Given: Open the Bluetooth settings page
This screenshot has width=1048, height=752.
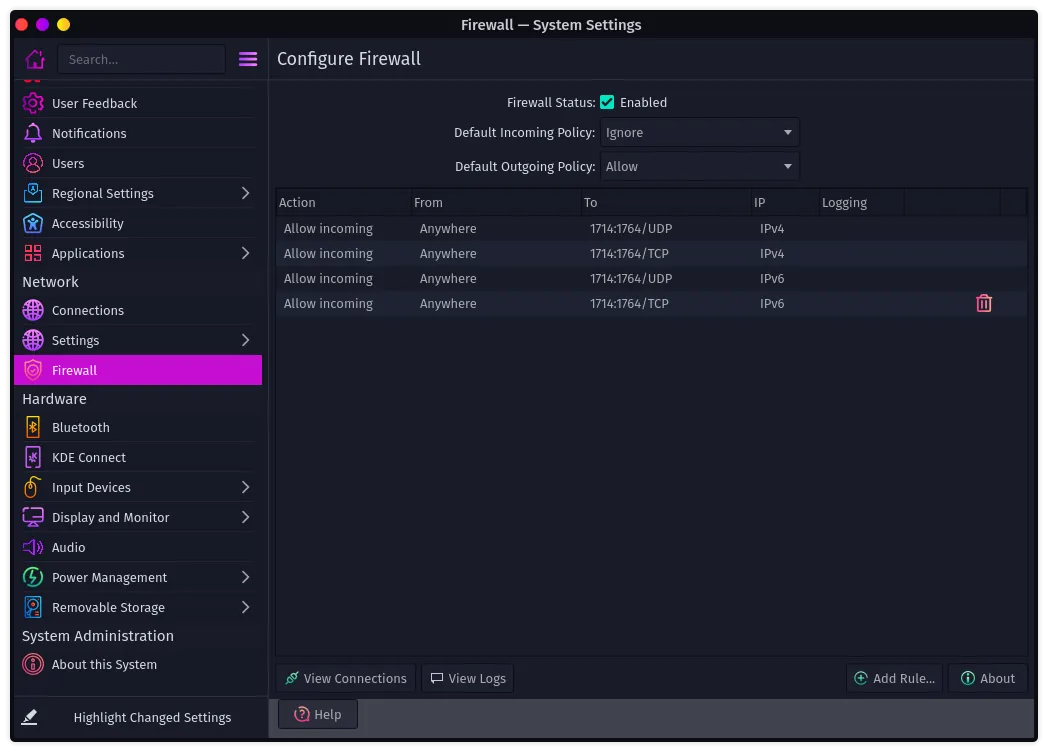Looking at the screenshot, I should point(138,427).
